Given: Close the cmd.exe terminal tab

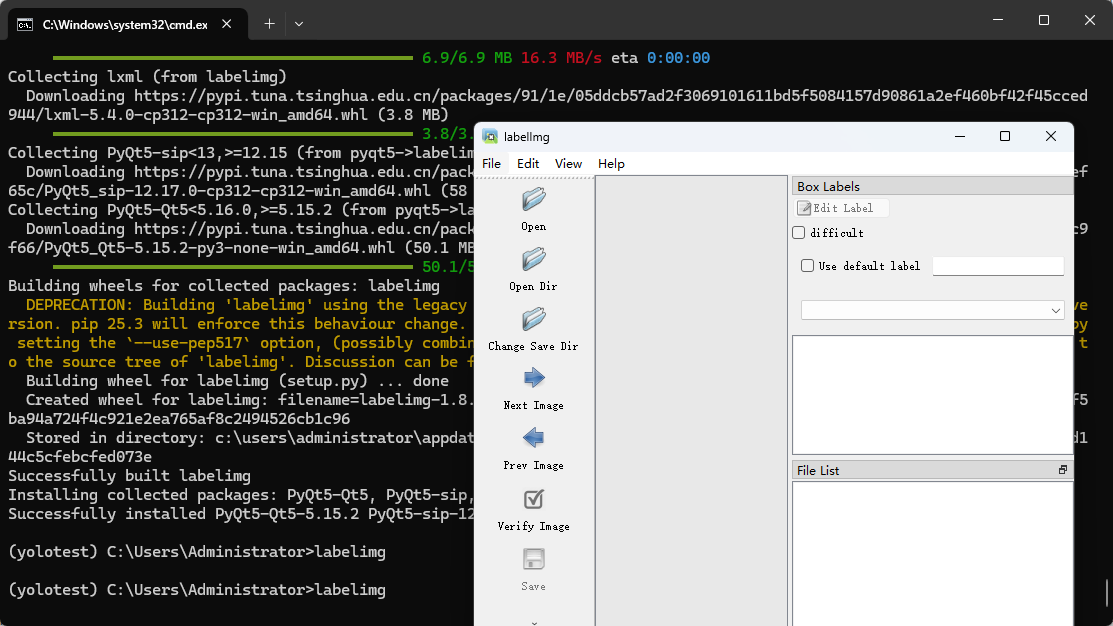Looking at the screenshot, I should pyautogui.click(x=226, y=24).
